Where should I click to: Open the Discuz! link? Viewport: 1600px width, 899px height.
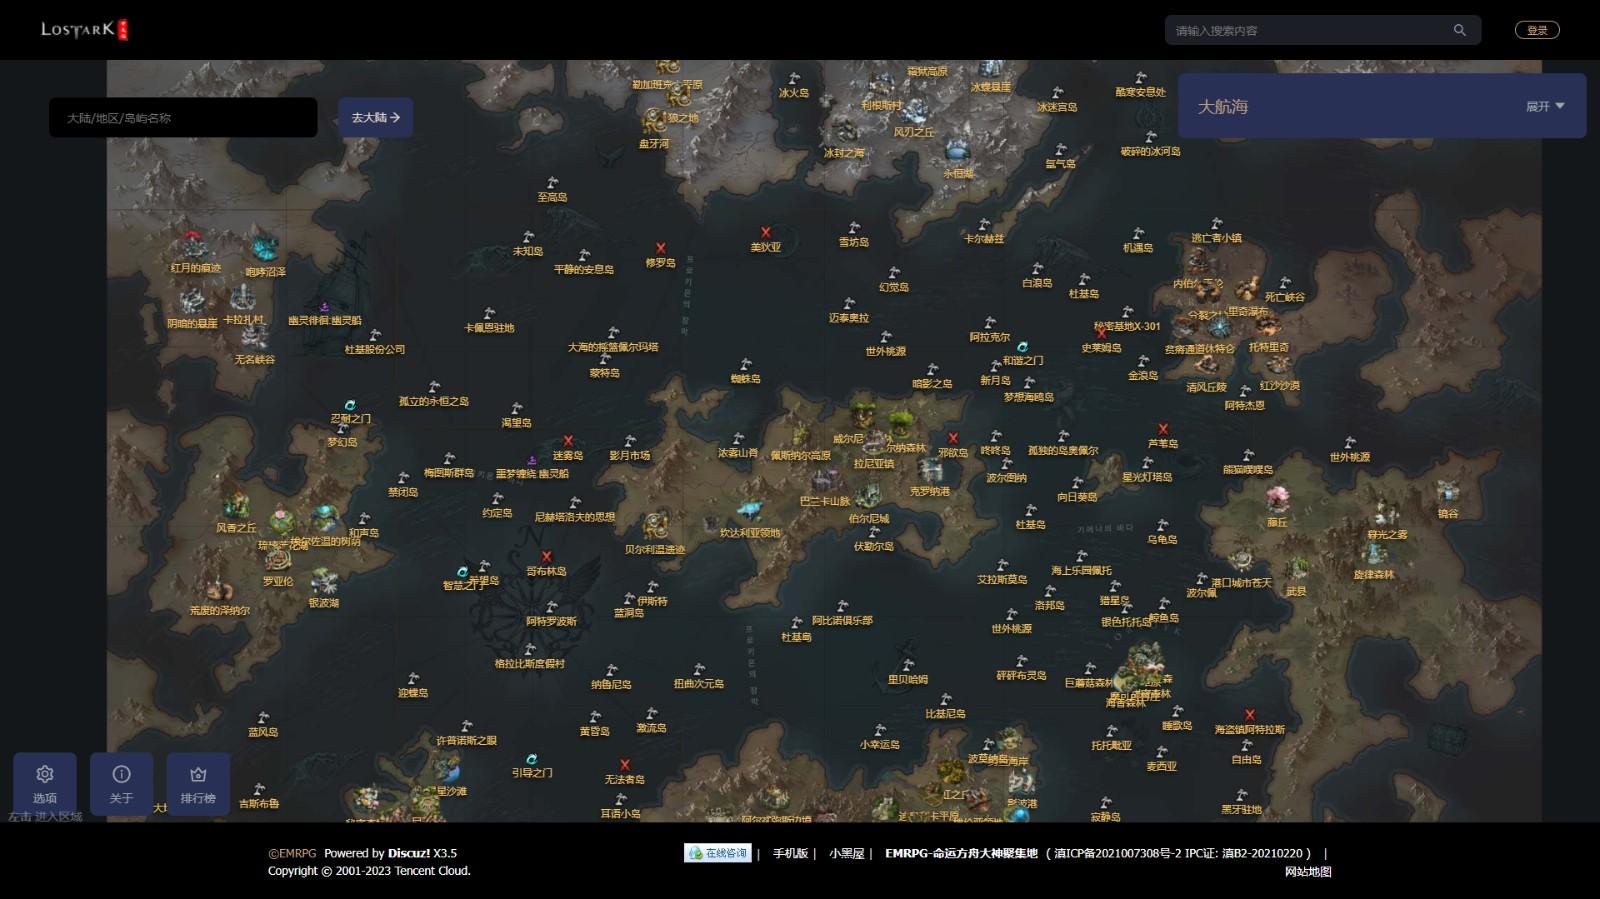tap(409, 853)
